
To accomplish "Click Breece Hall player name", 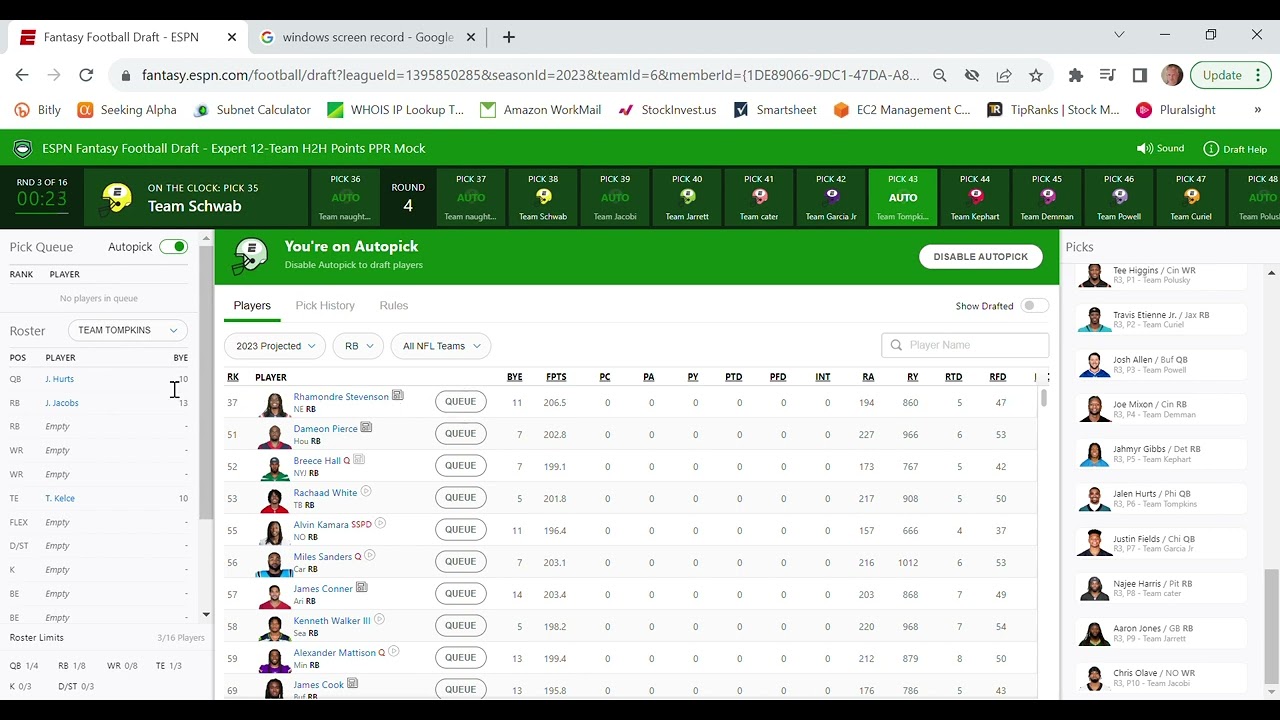I will (317, 461).
